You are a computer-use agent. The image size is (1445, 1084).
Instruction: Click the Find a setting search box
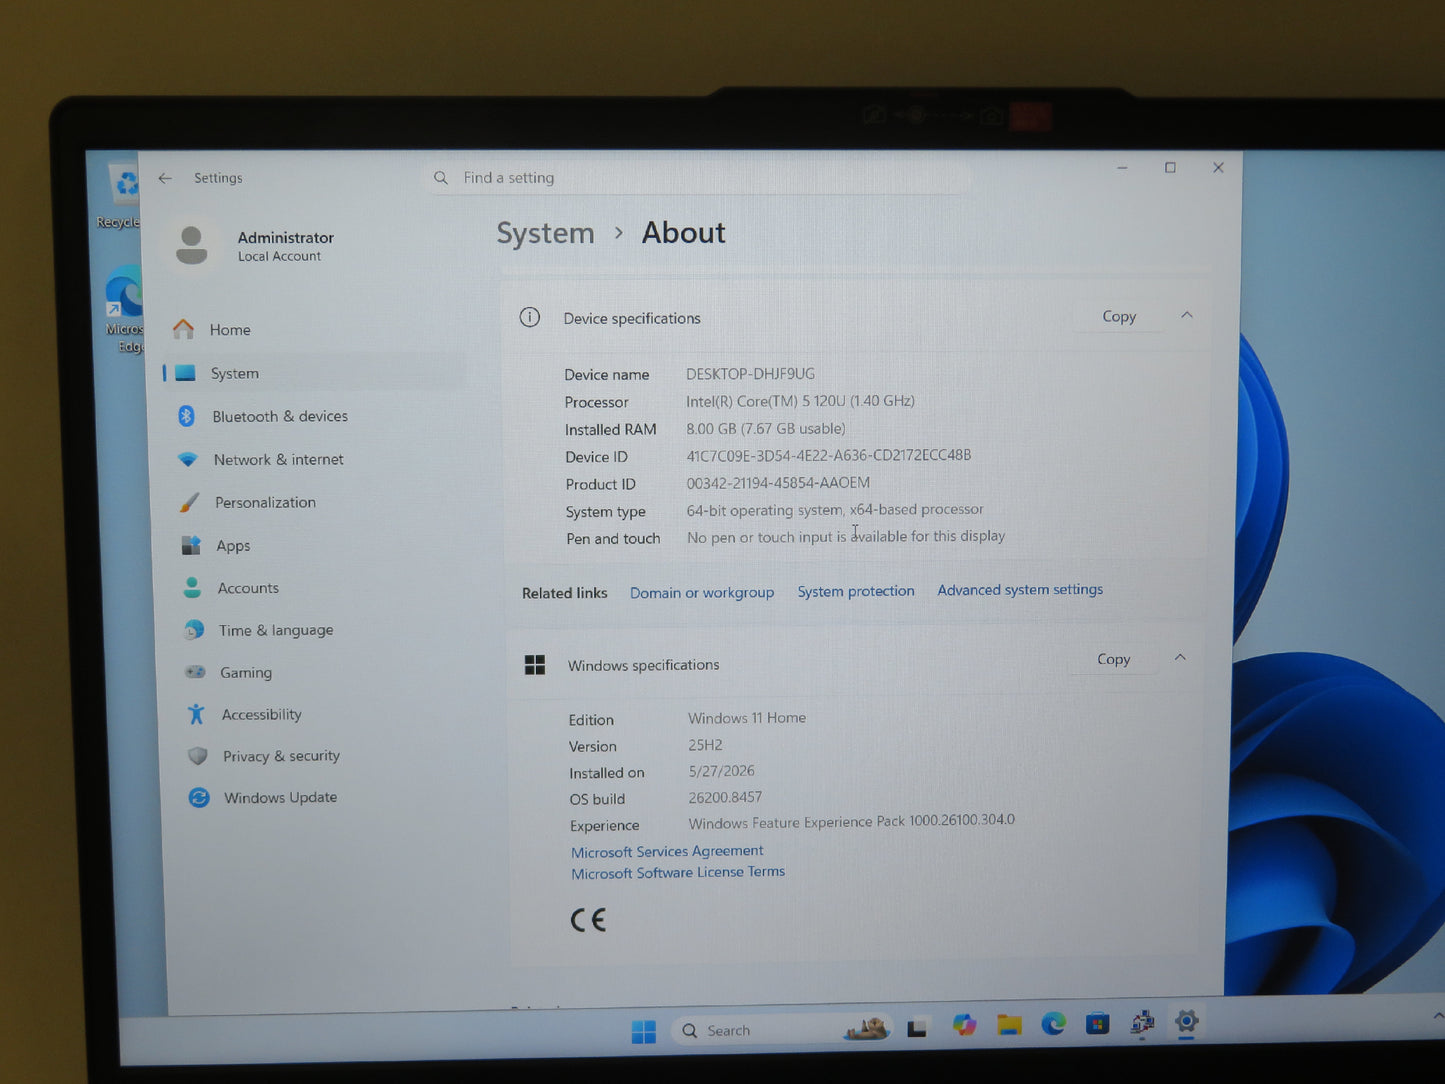pos(697,178)
